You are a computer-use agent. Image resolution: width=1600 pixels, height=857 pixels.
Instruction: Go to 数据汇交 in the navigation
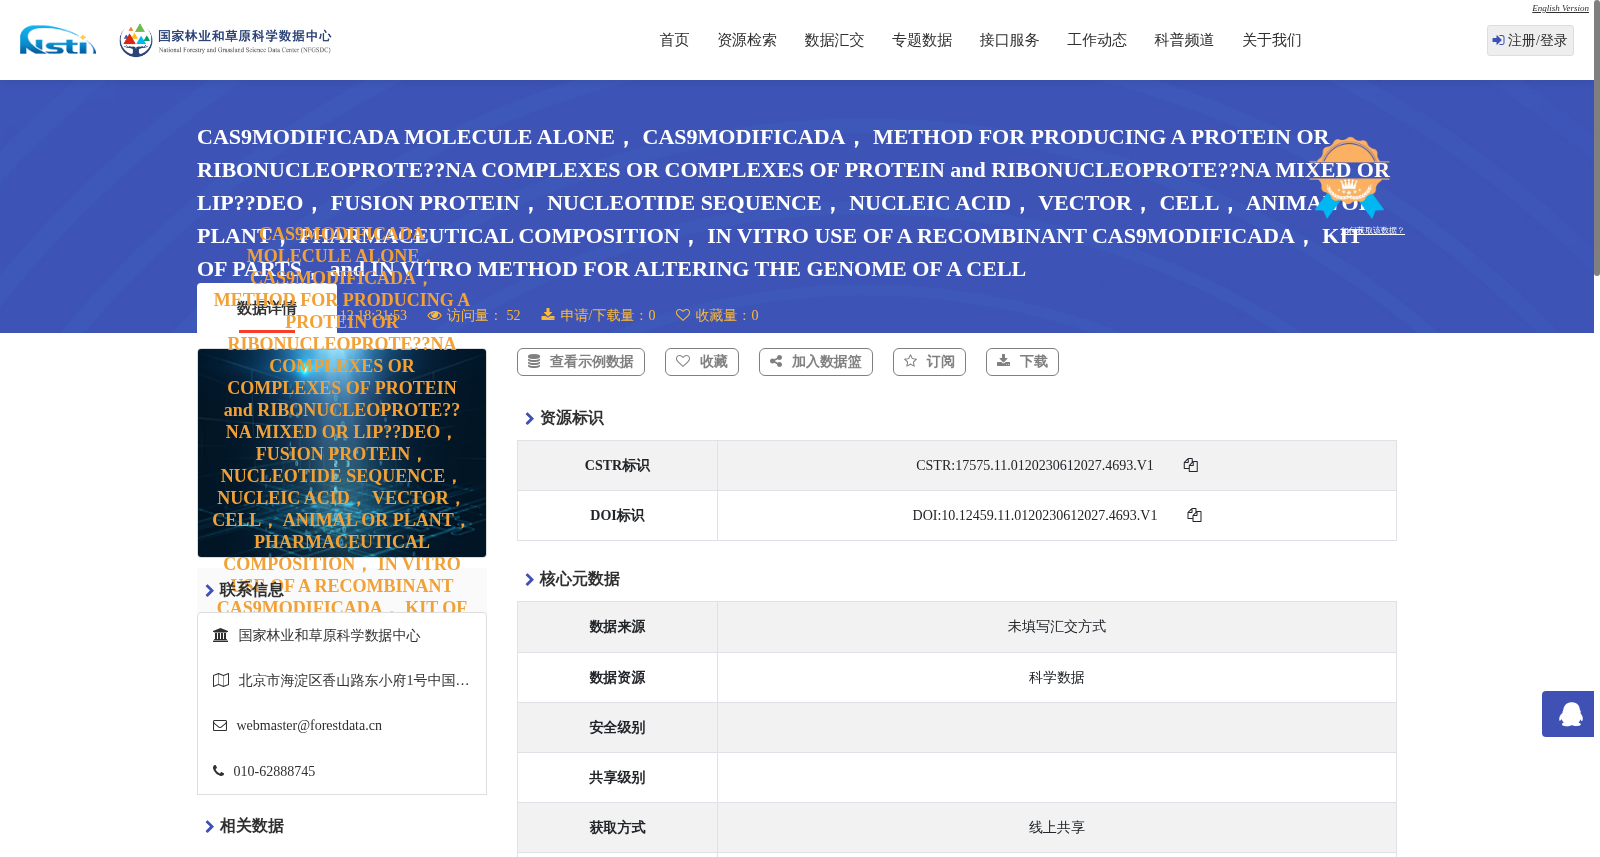[834, 40]
